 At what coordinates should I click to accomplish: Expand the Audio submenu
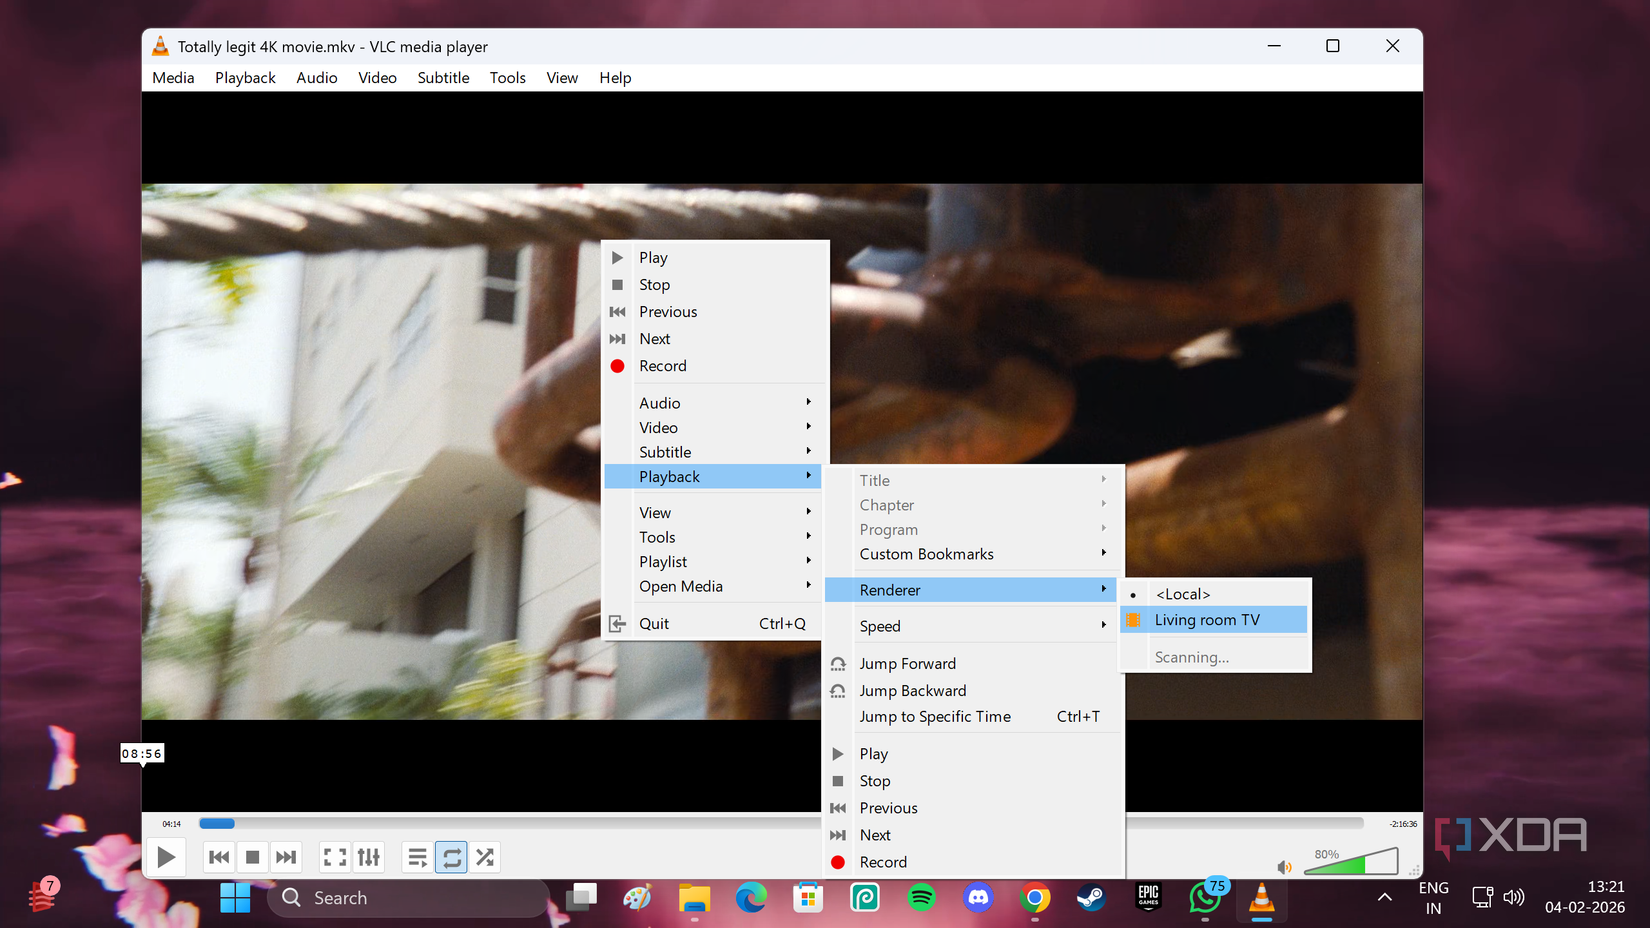click(660, 402)
